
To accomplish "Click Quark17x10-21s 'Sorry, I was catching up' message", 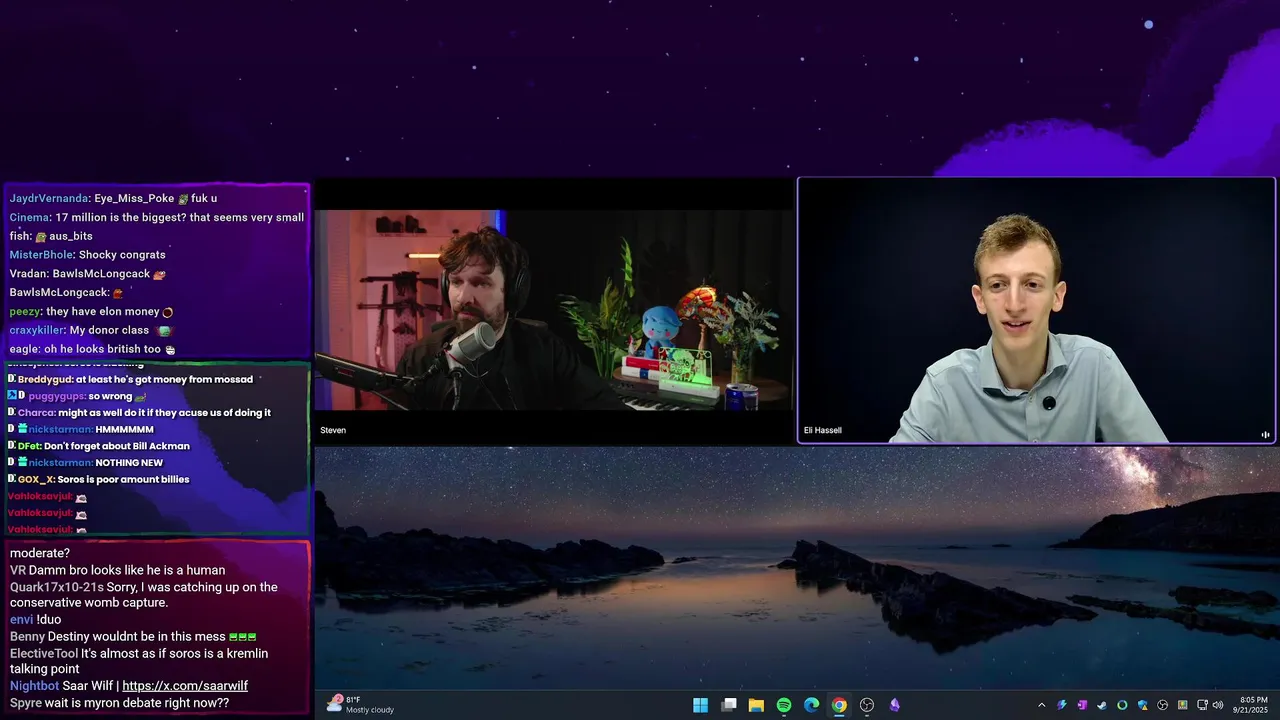I will (144, 595).
